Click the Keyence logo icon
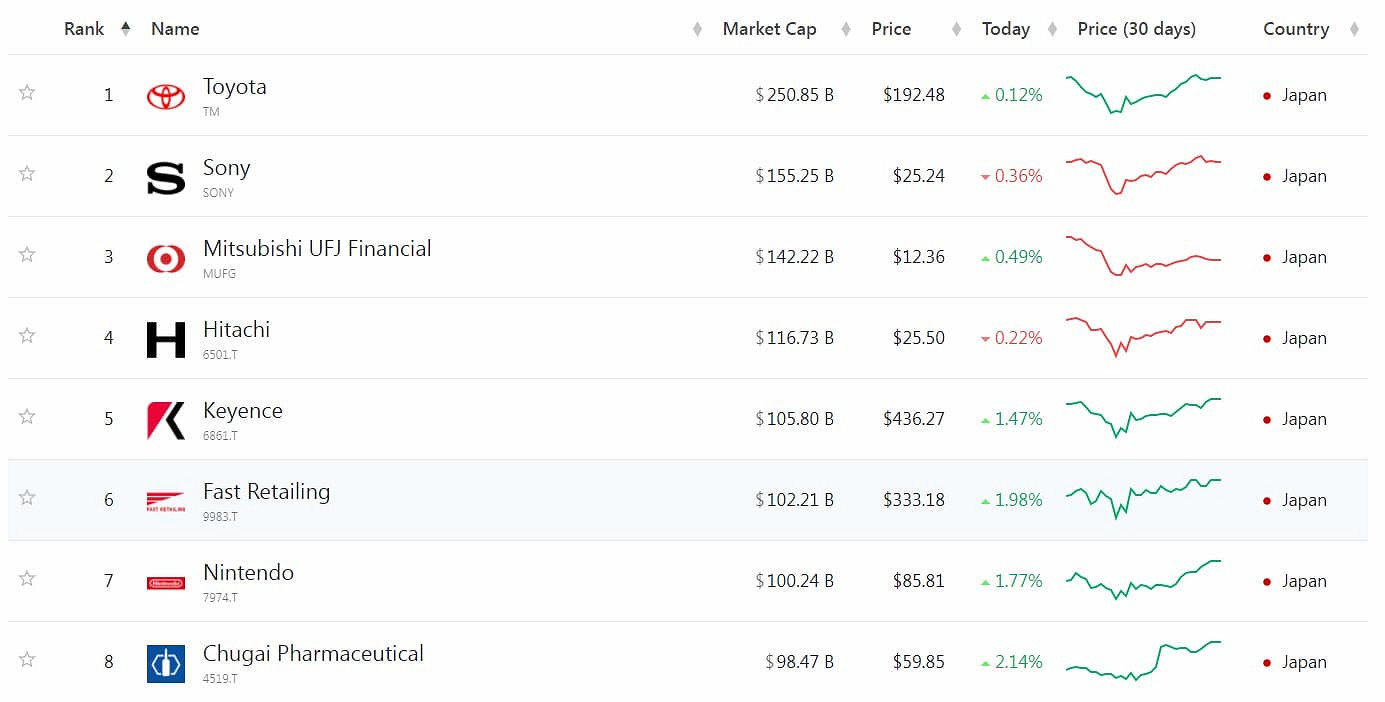 [x=166, y=420]
